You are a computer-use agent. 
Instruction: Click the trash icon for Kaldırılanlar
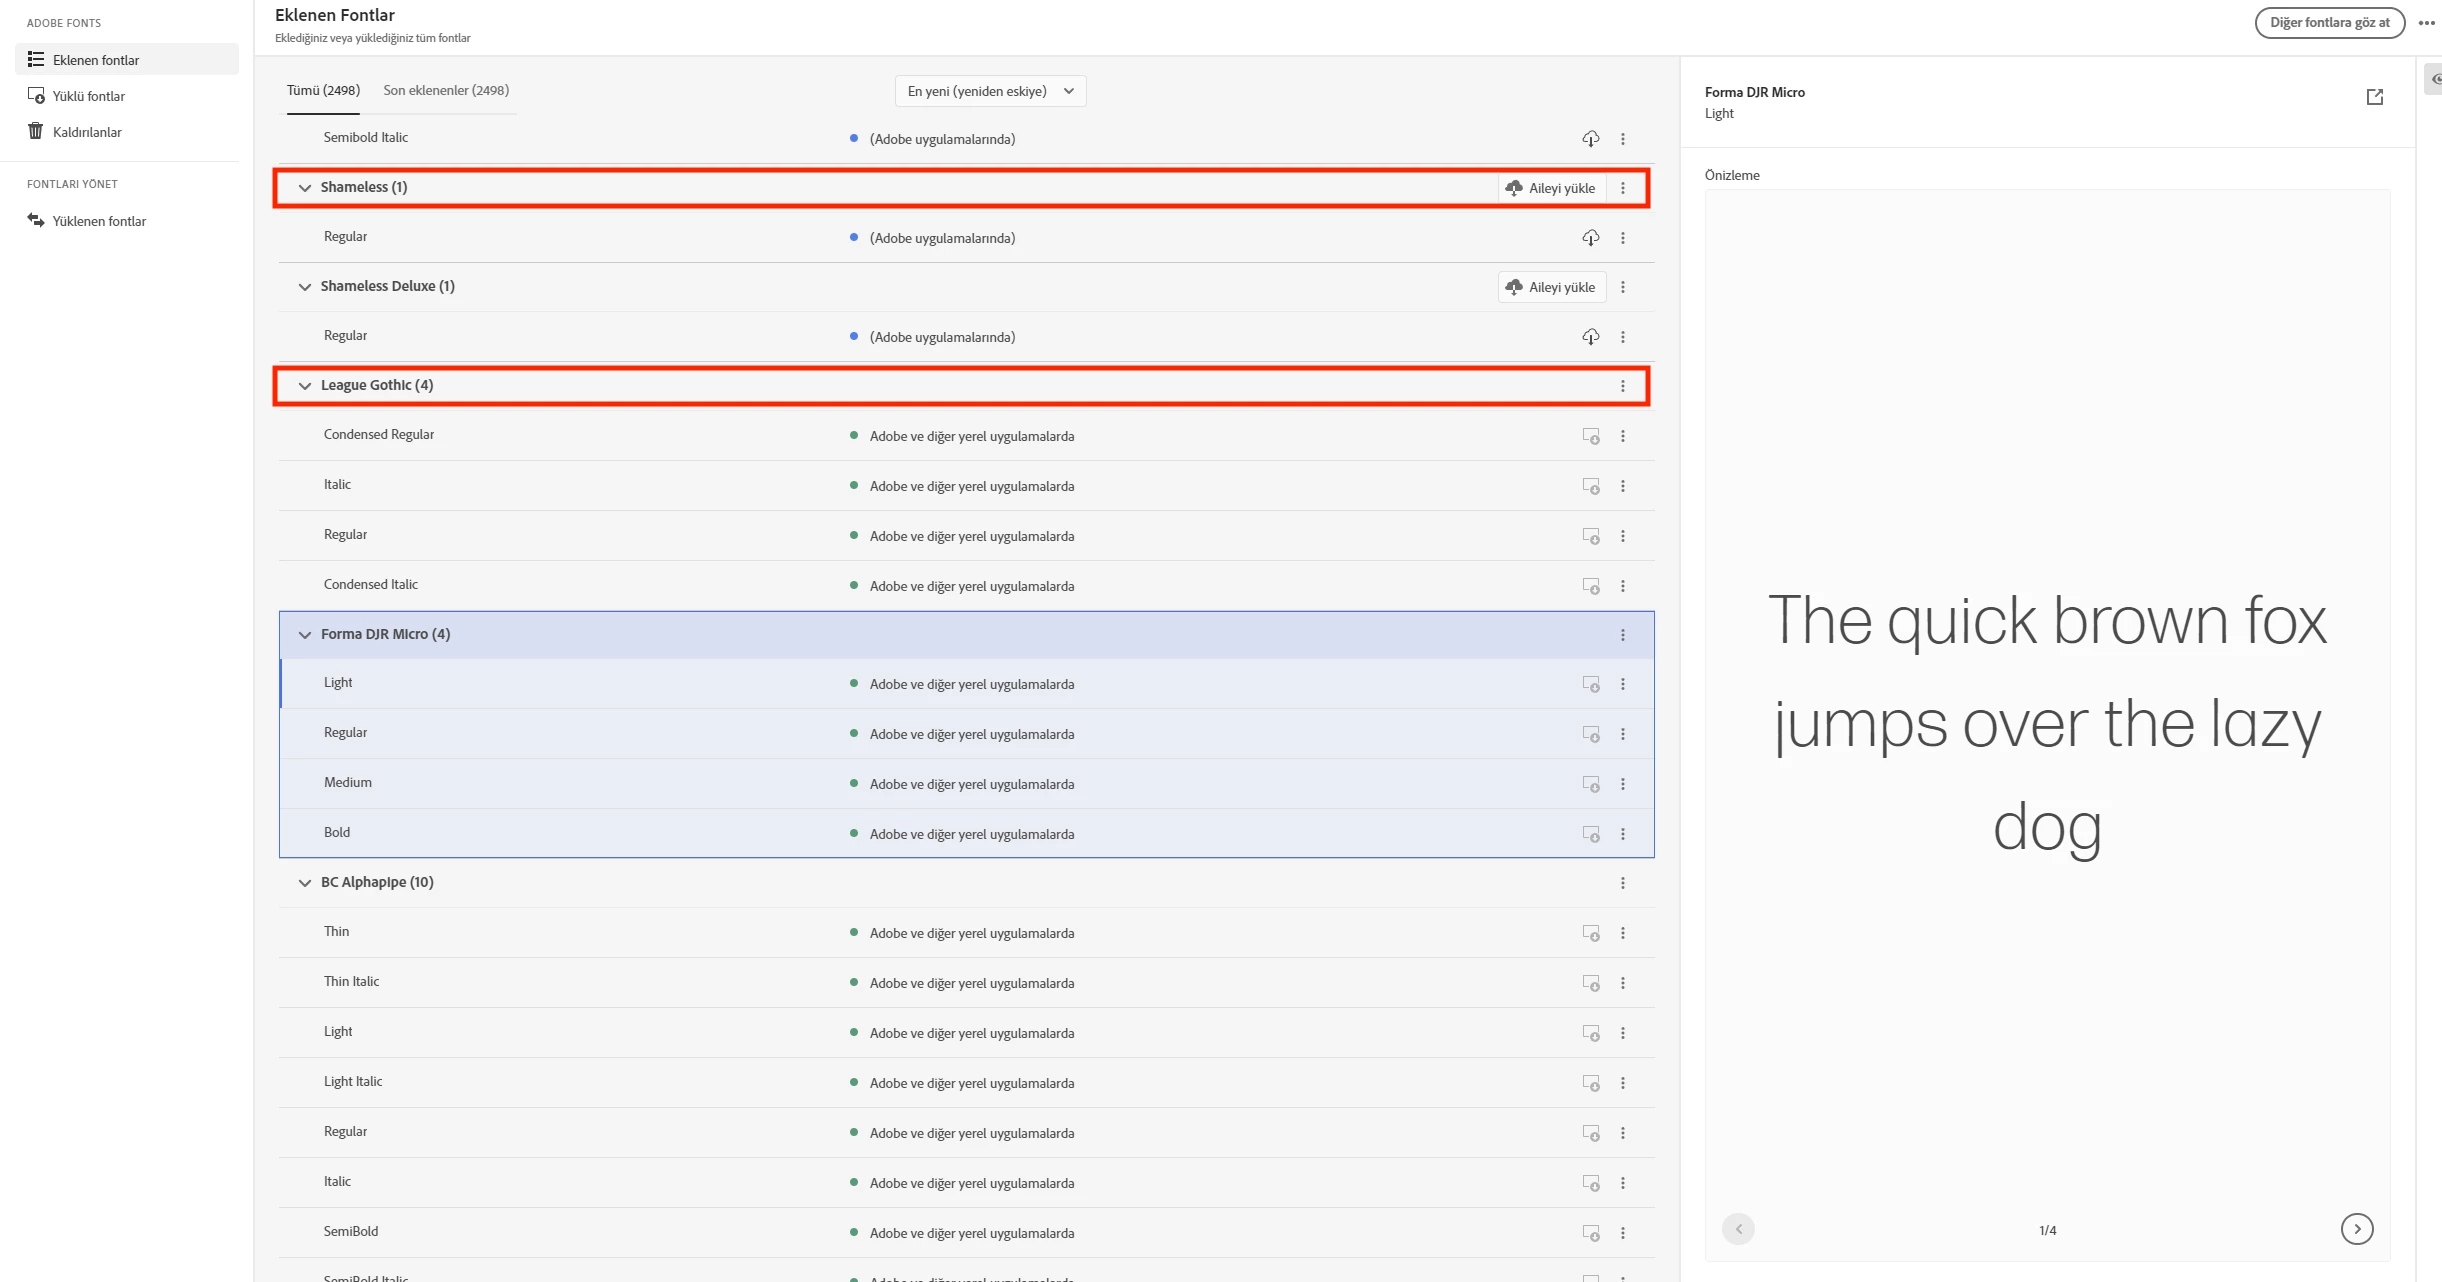pos(36,132)
